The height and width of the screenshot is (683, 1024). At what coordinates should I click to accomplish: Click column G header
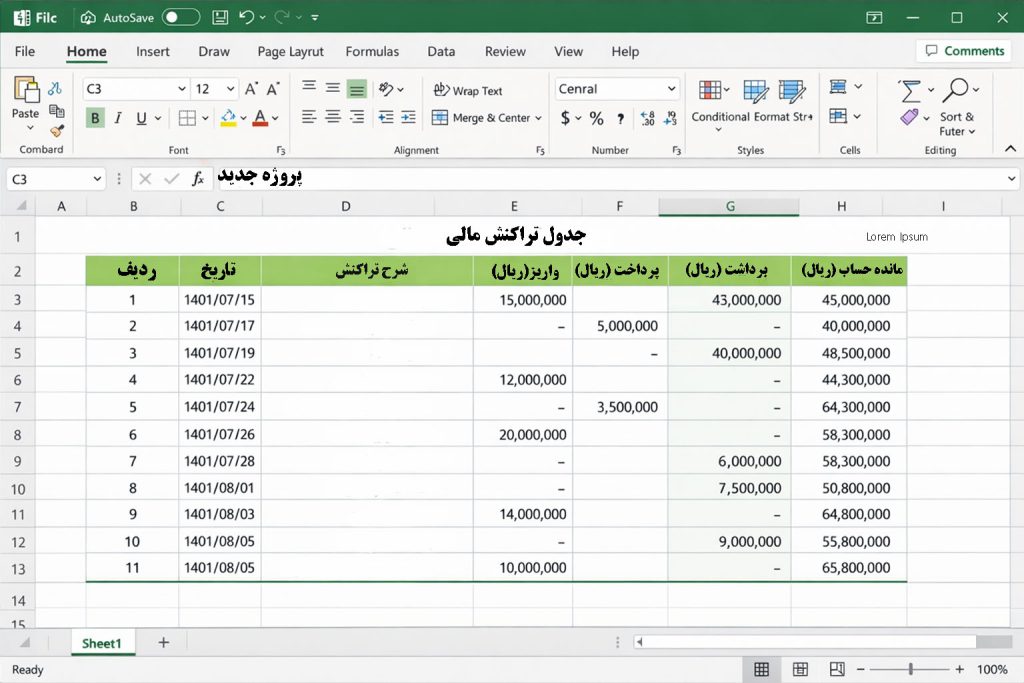(729, 206)
